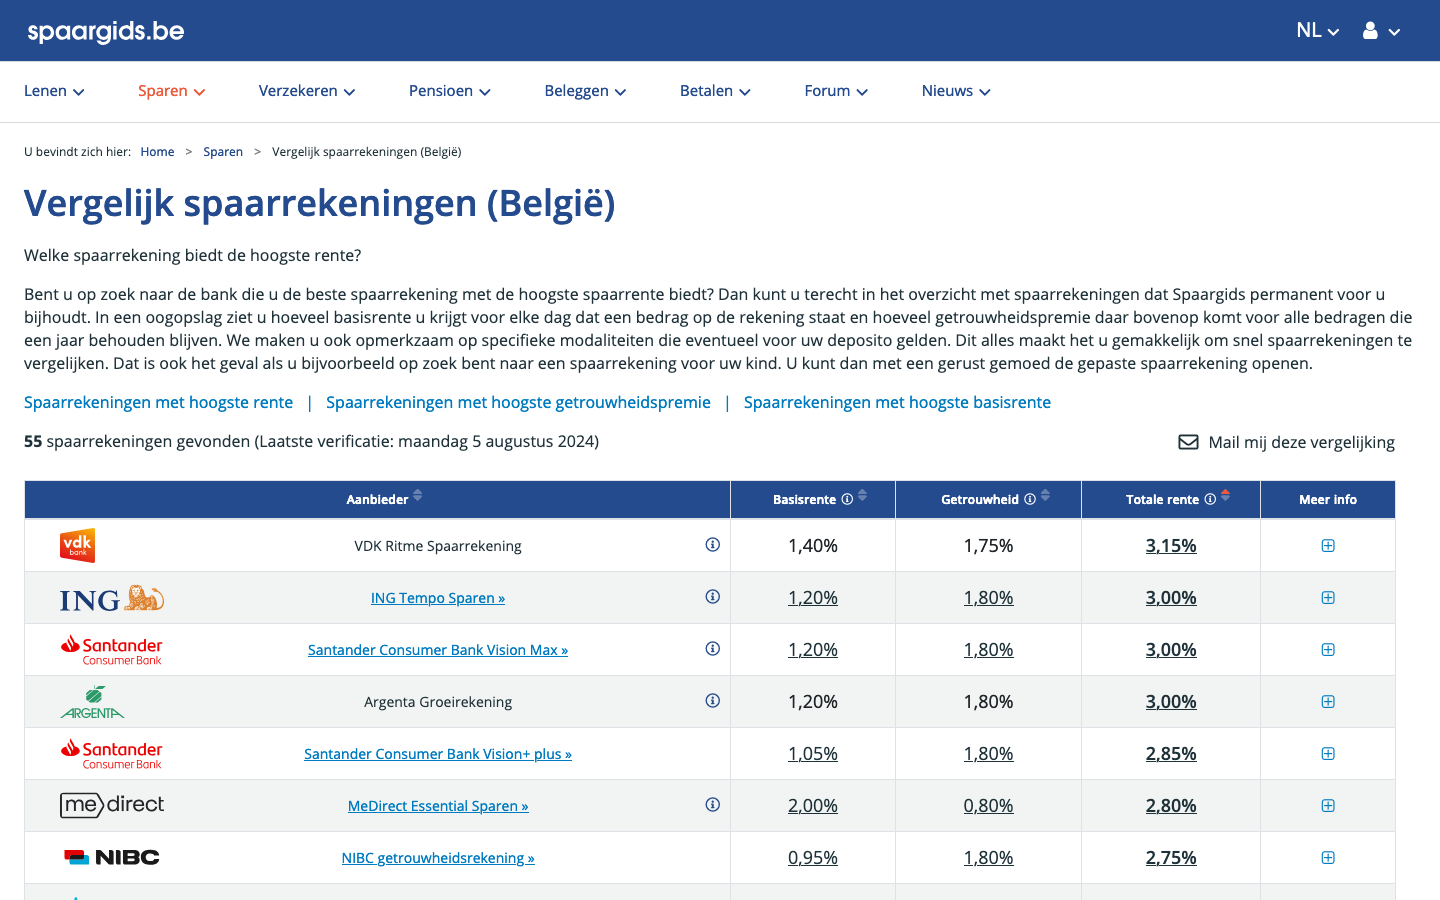Click the NIBC logo thumbnail
This screenshot has height=900, width=1440.
coord(112,857)
